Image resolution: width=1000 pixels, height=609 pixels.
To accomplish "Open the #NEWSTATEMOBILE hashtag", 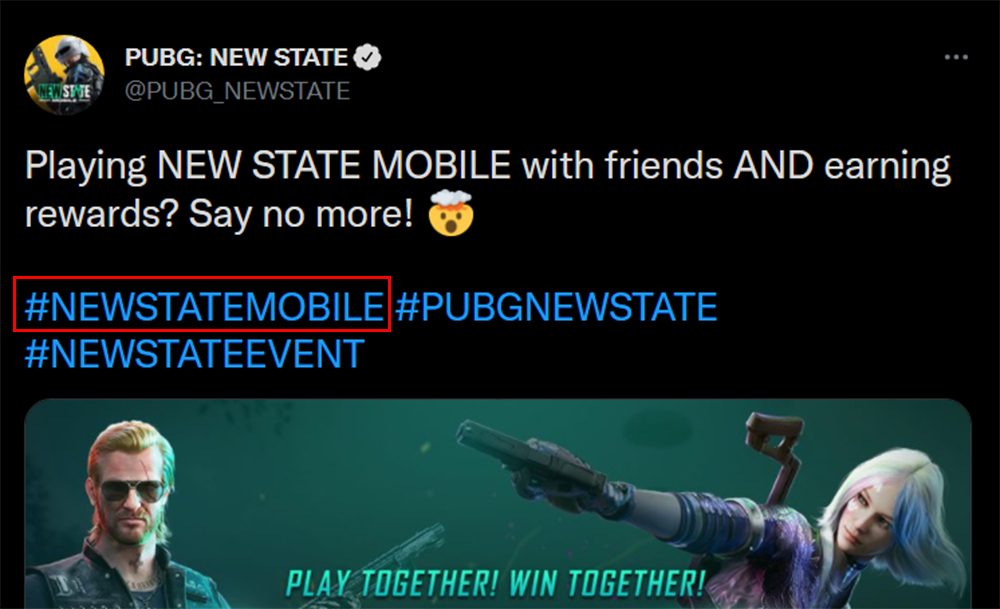I will pyautogui.click(x=204, y=307).
